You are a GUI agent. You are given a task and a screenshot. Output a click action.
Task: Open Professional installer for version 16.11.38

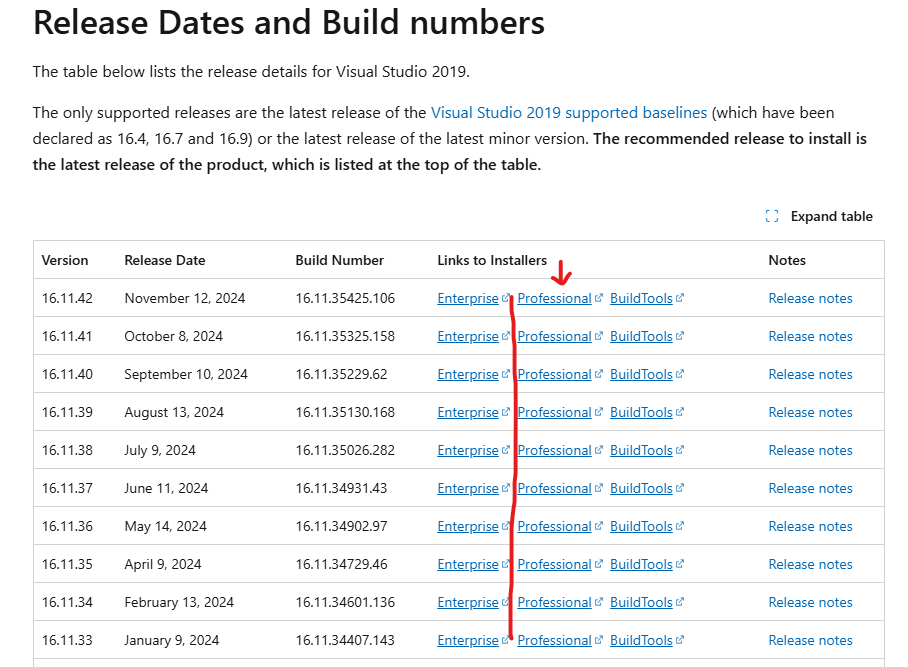pyautogui.click(x=554, y=450)
